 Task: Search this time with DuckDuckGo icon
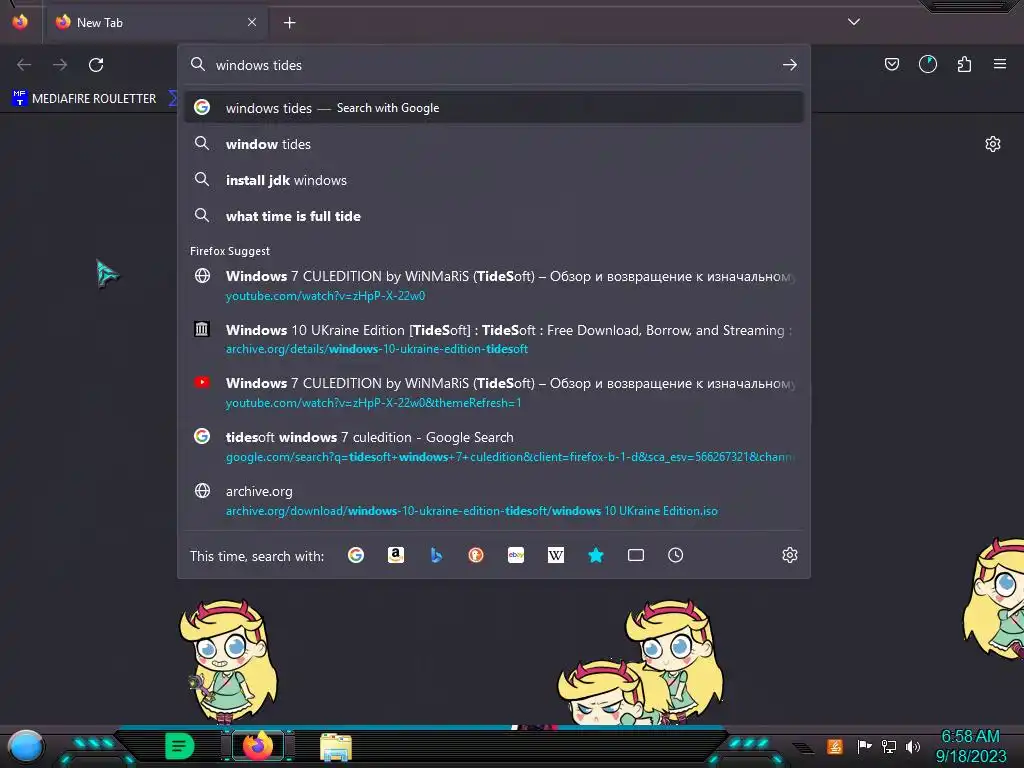(476, 555)
